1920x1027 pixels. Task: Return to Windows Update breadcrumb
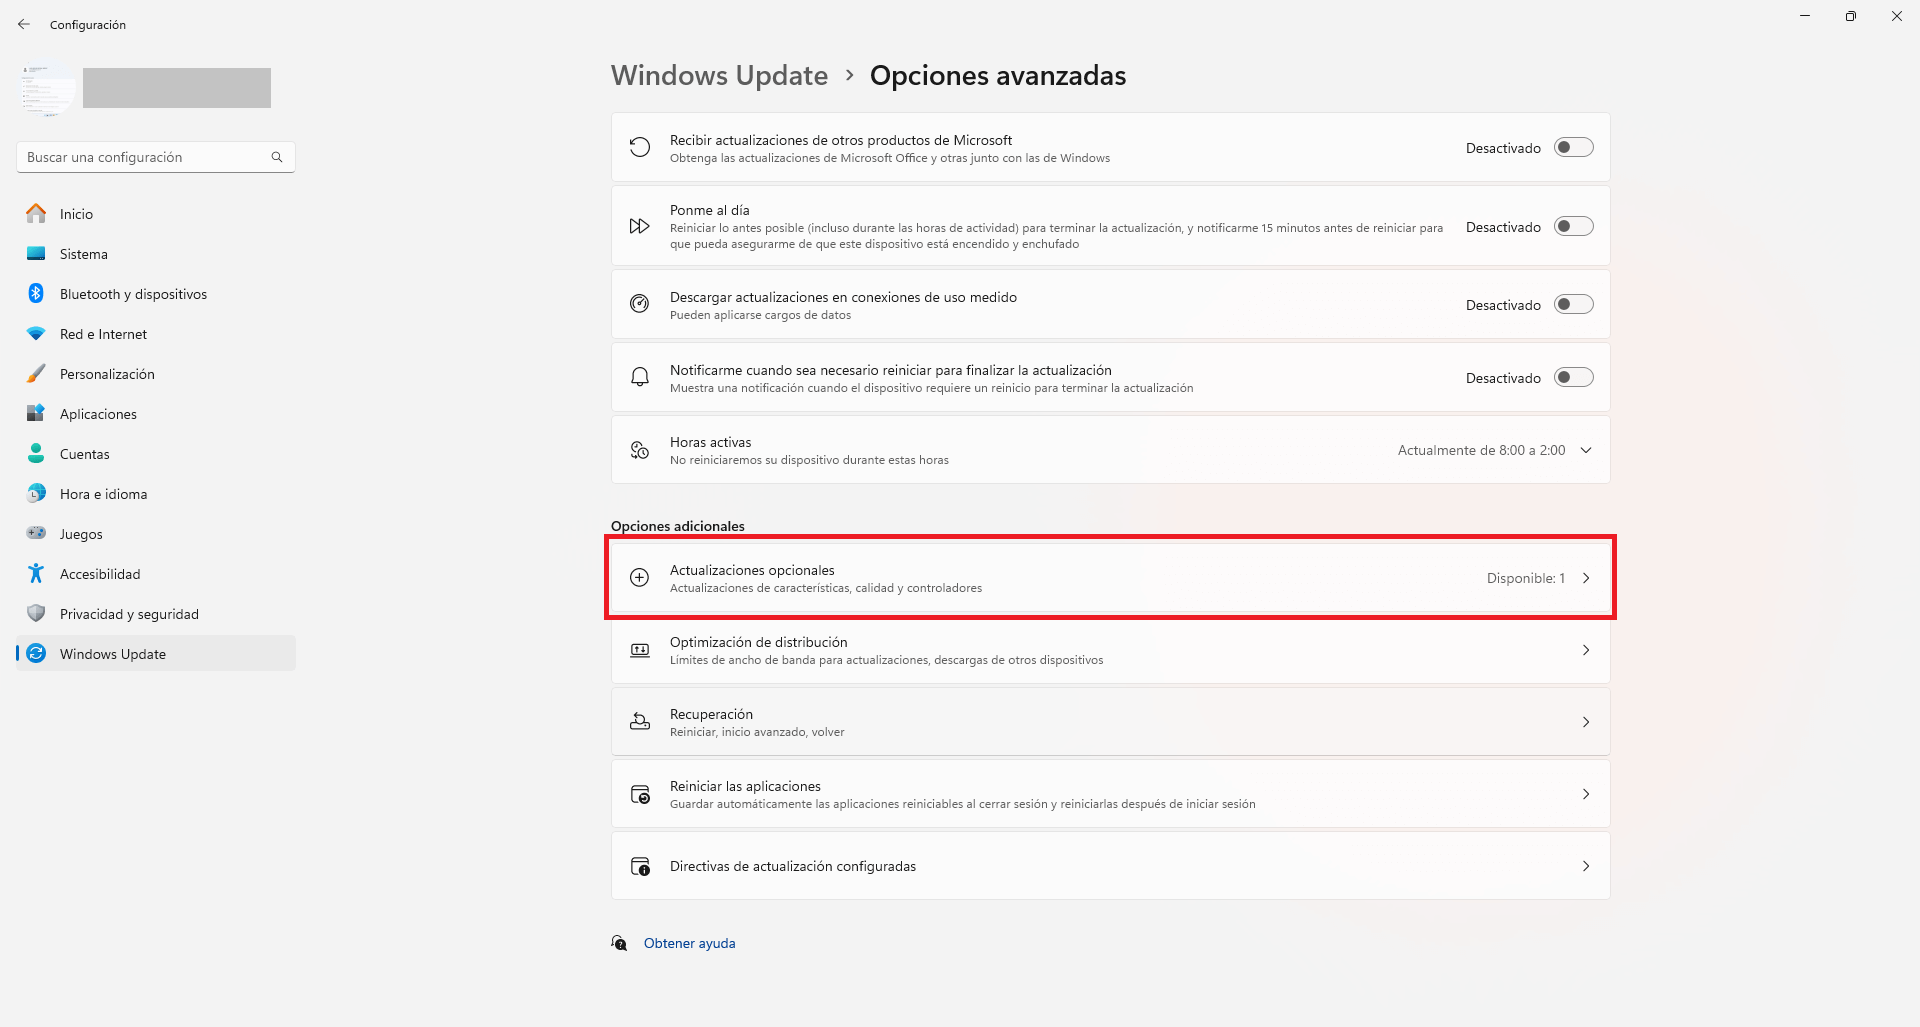tap(719, 75)
